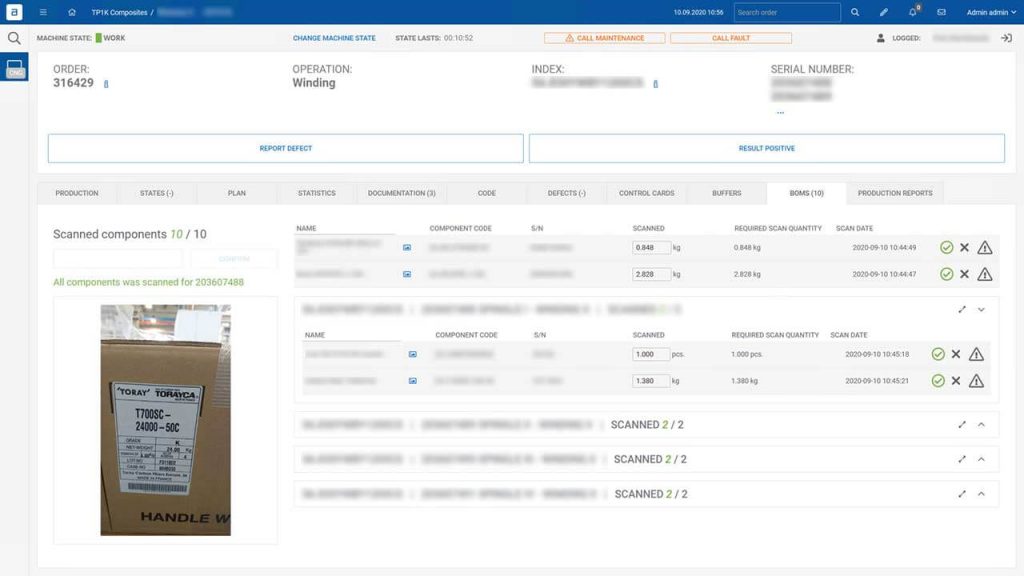1024x576 pixels.
Task: Click warning triangle in 1.000 pcs row
Action: click(x=976, y=354)
